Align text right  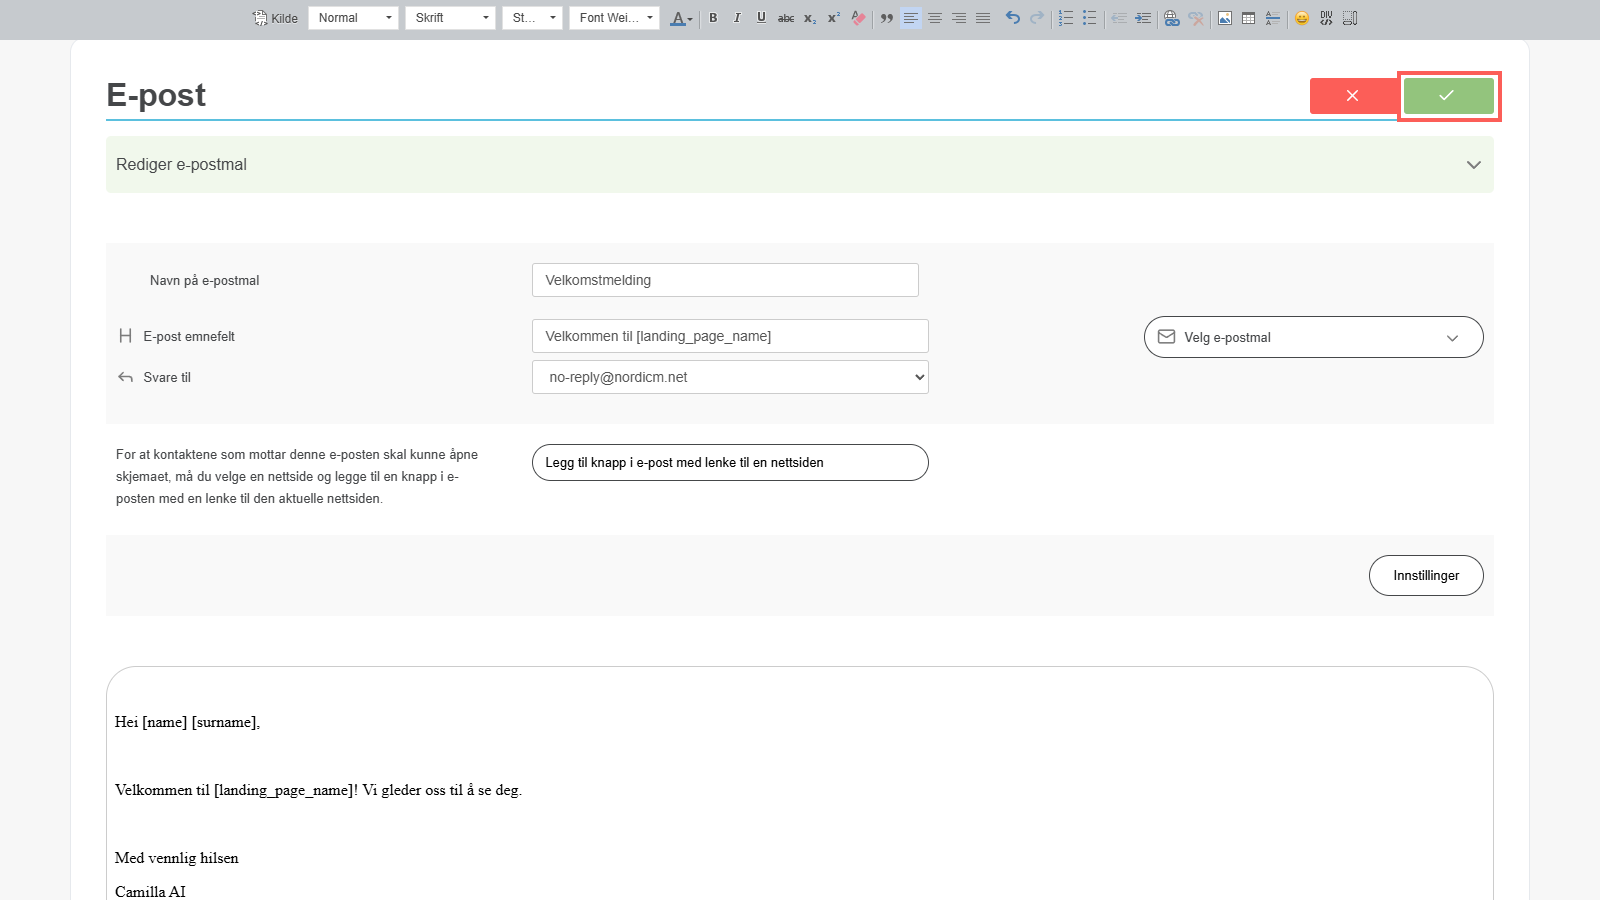pyautogui.click(x=959, y=18)
